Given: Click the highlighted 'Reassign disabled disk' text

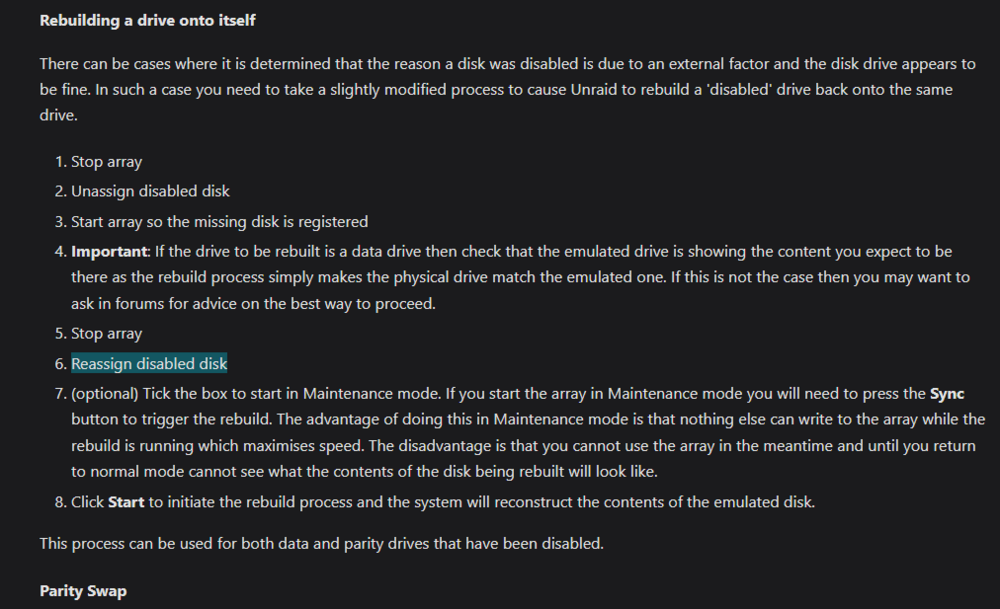Looking at the screenshot, I should (149, 363).
